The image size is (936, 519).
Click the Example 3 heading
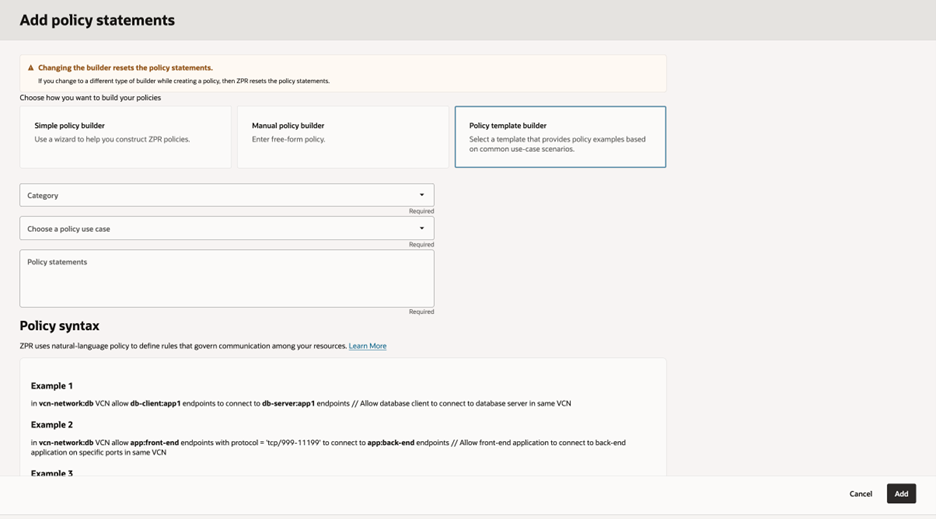pos(52,472)
